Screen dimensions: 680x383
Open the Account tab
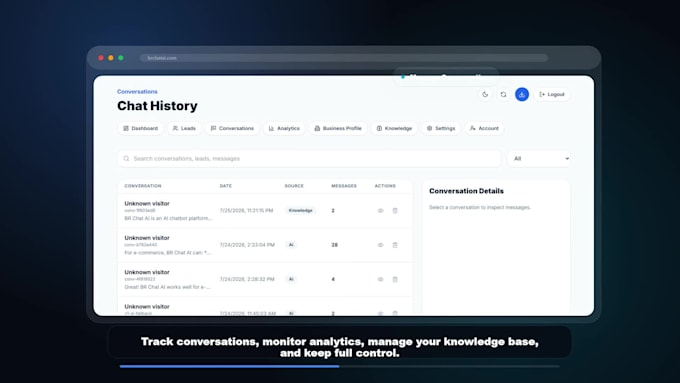coord(484,128)
